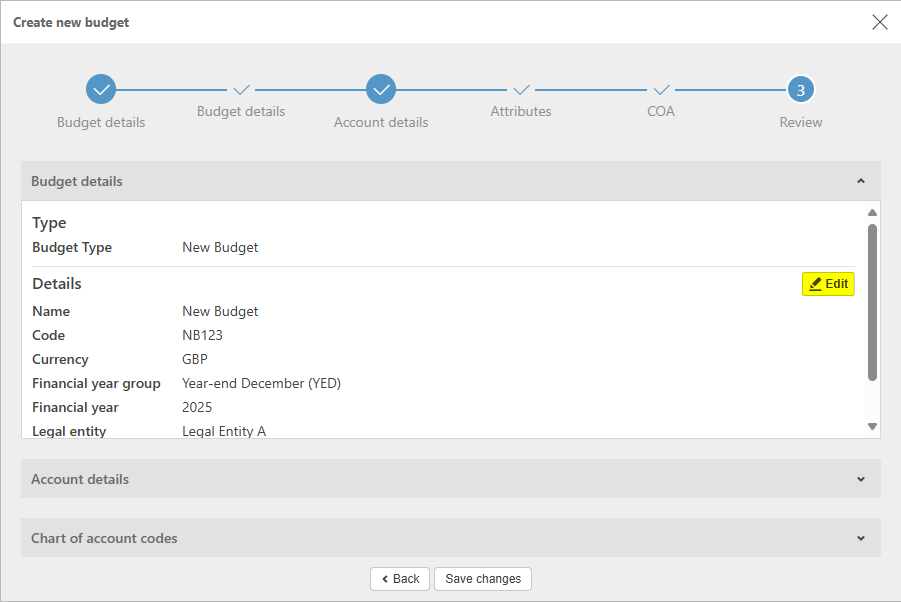Click the Attributes step checkmark
This screenshot has width=901, height=602.
coord(521,90)
